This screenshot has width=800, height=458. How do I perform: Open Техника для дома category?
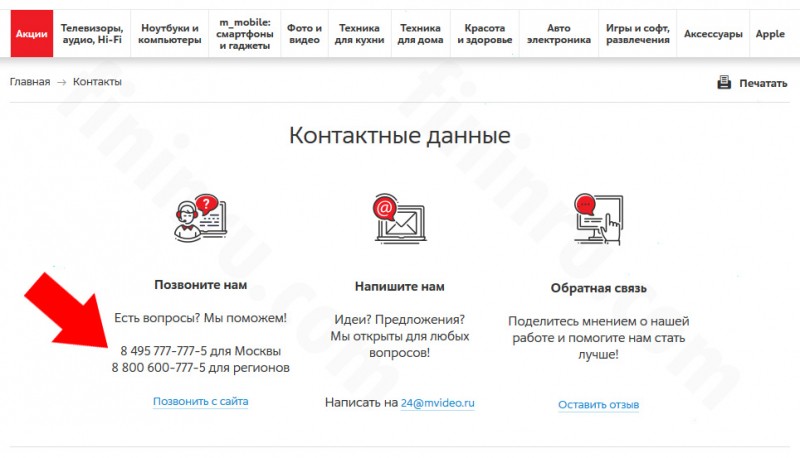click(420, 34)
